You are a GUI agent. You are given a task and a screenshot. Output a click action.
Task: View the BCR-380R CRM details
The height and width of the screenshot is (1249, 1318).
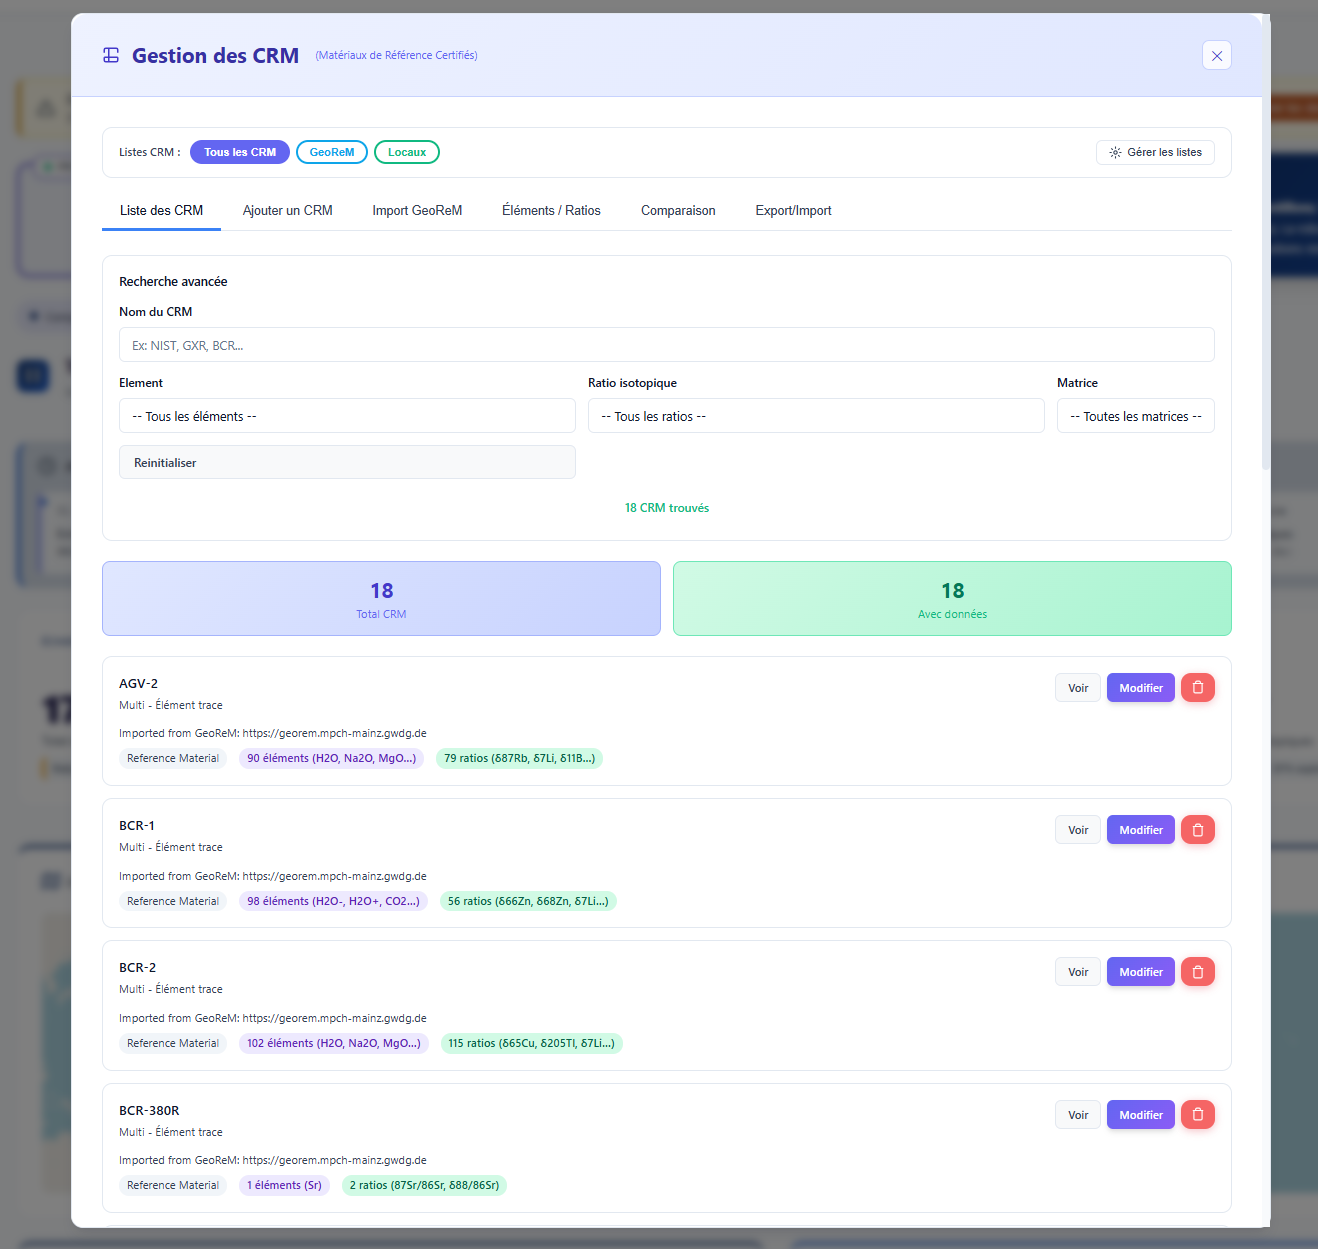coord(1077,1115)
